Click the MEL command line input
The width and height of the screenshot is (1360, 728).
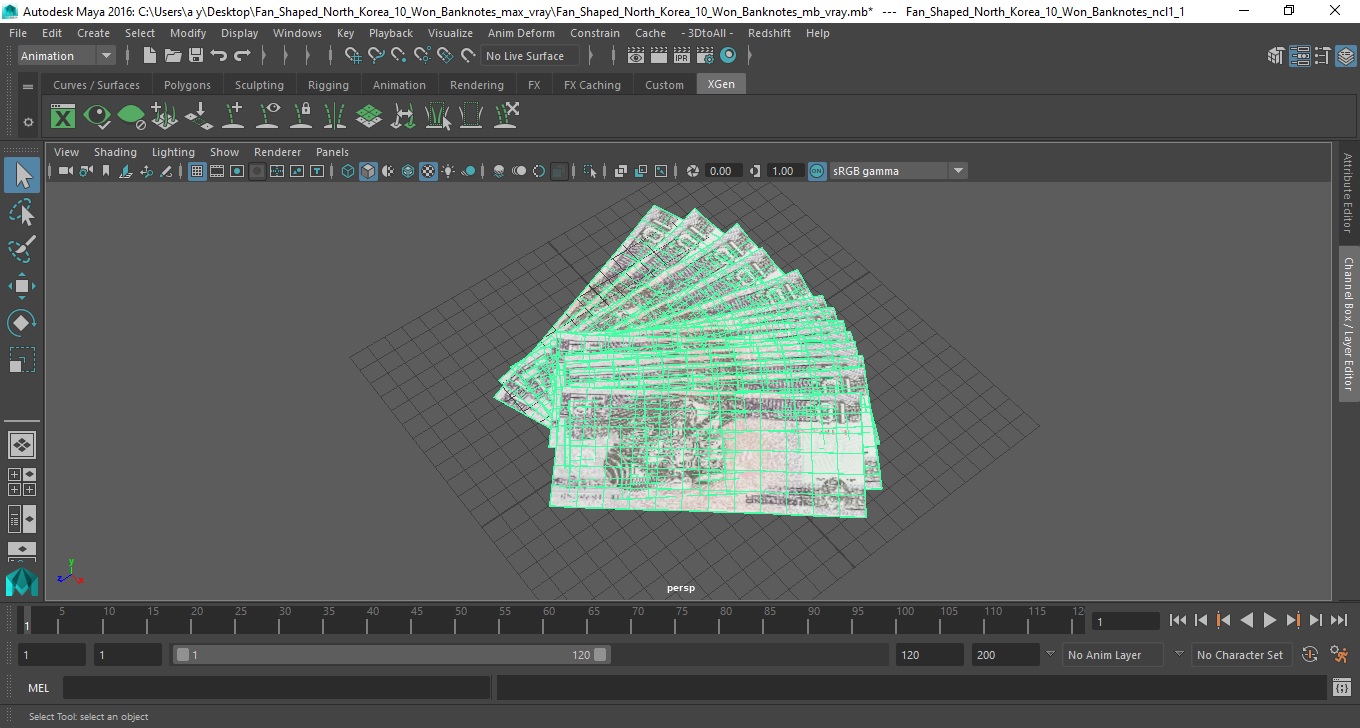276,688
